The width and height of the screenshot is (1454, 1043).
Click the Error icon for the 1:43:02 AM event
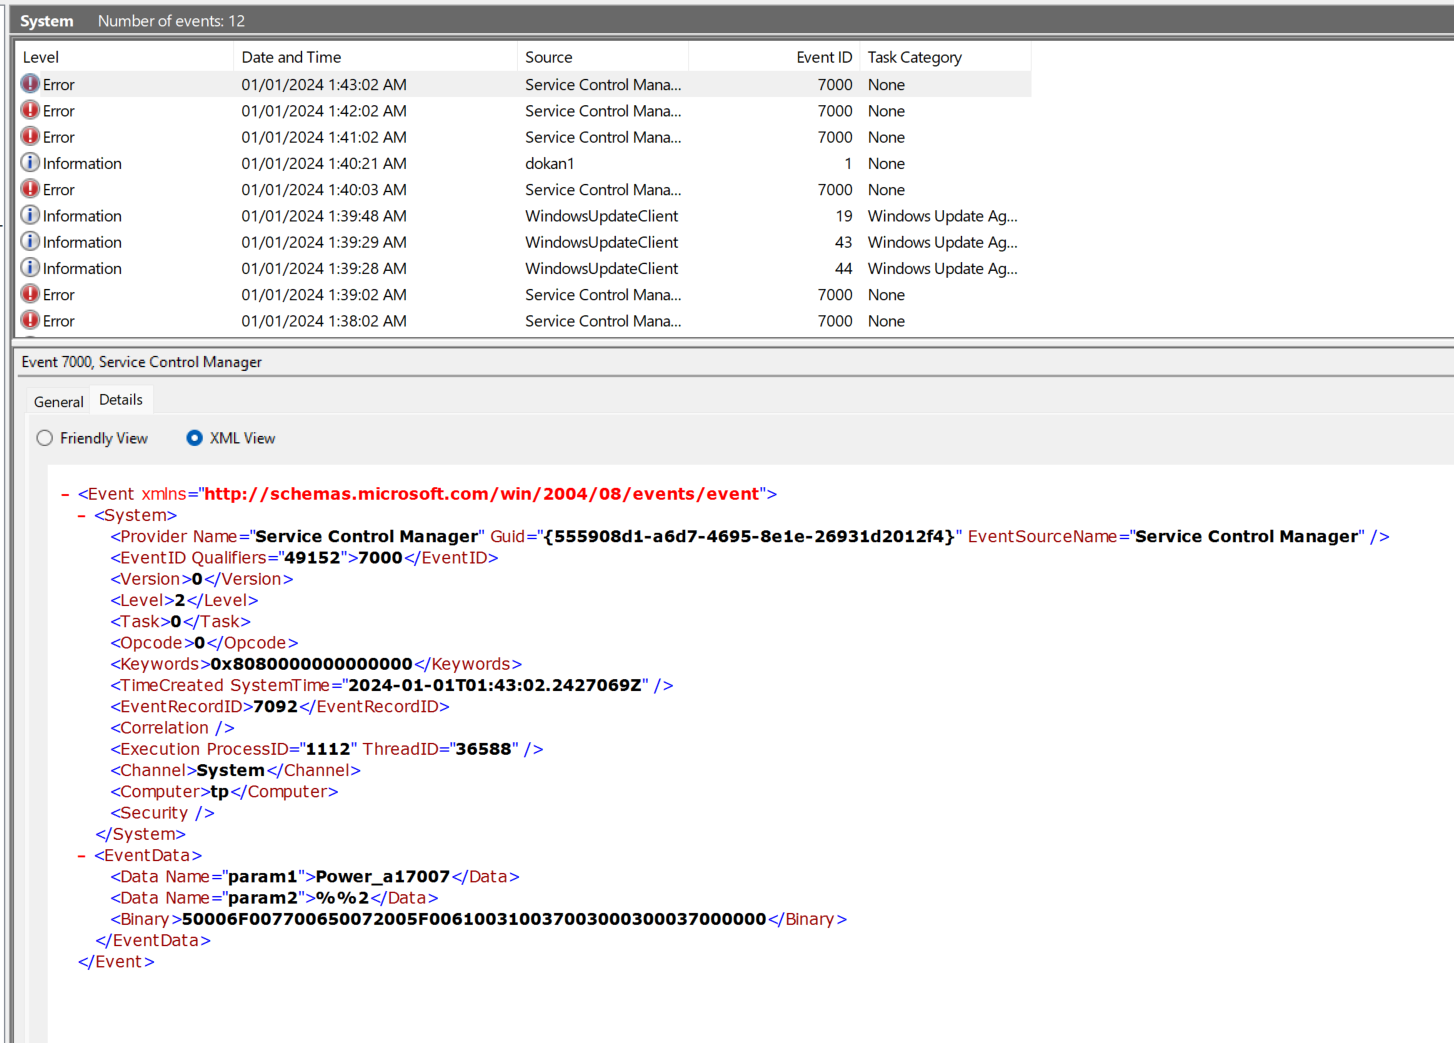[31, 84]
